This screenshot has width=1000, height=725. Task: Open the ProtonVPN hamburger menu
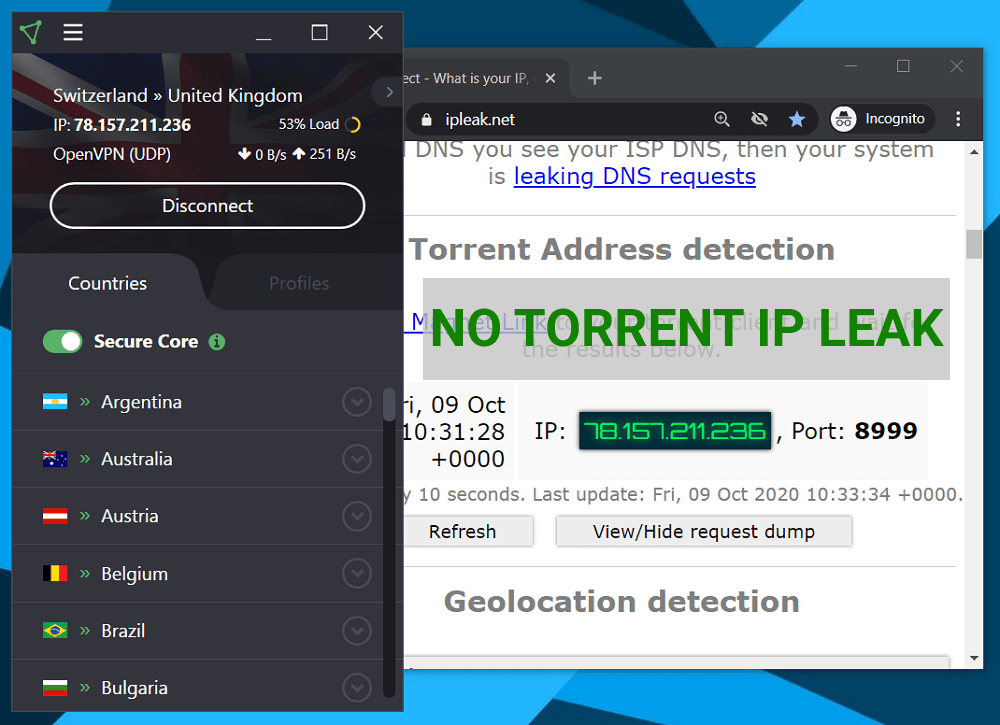[73, 32]
